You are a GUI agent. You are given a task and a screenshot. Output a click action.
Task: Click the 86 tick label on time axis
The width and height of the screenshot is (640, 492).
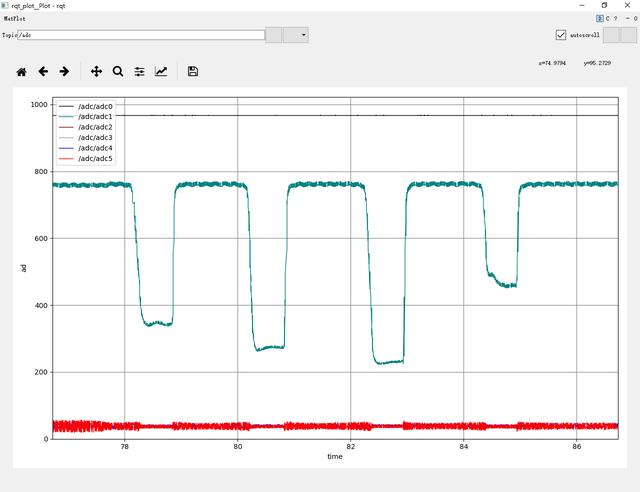576,447
